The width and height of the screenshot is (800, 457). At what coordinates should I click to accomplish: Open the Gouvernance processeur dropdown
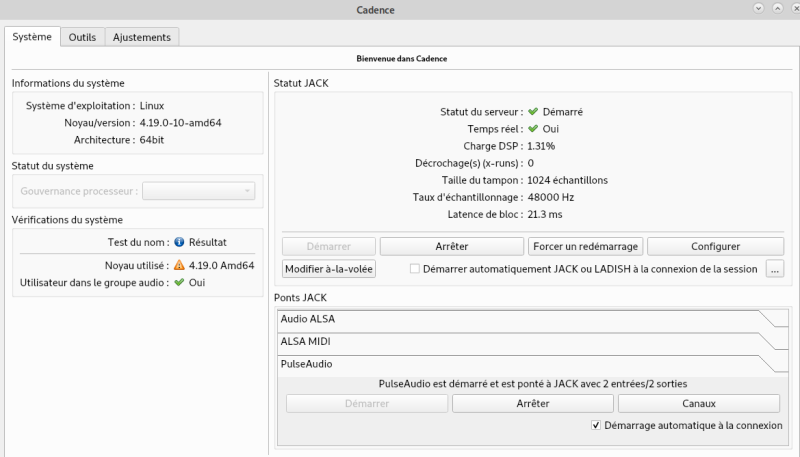(x=198, y=191)
